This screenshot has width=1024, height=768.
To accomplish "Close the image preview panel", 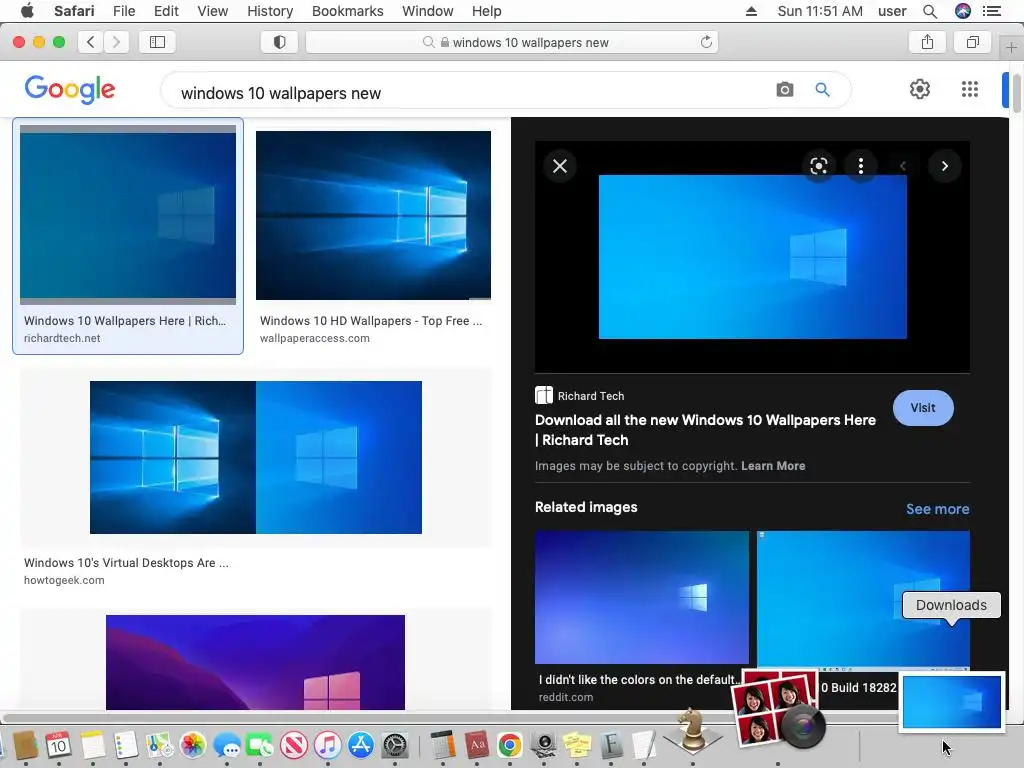I will click(x=560, y=166).
